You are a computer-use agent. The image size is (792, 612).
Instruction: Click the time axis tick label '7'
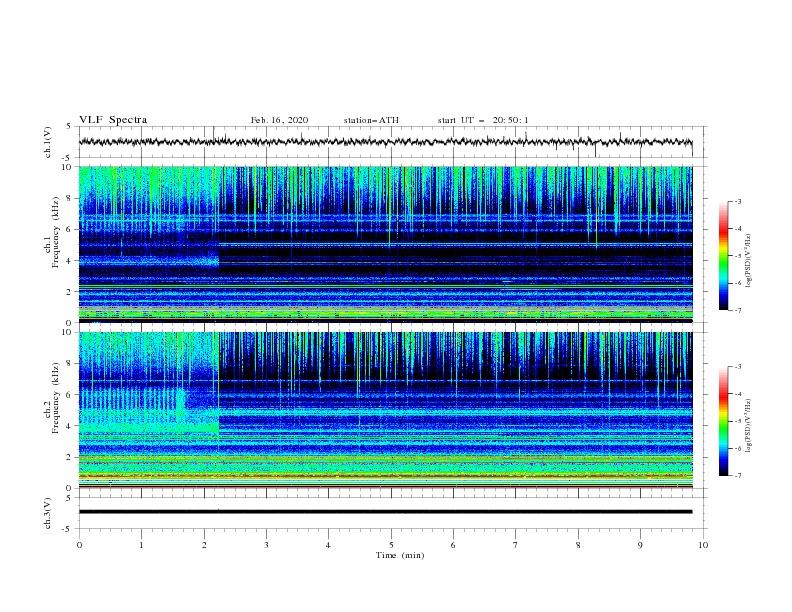(516, 545)
